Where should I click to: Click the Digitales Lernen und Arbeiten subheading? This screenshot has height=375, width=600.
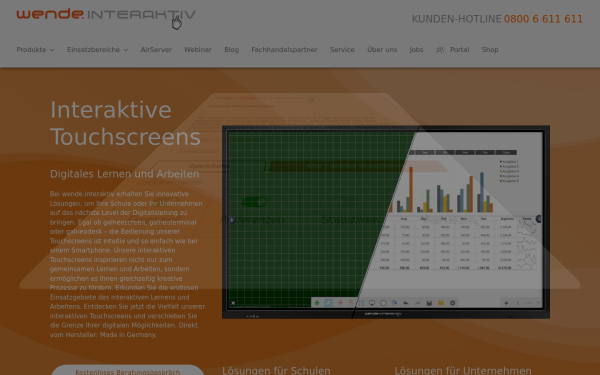[125, 174]
